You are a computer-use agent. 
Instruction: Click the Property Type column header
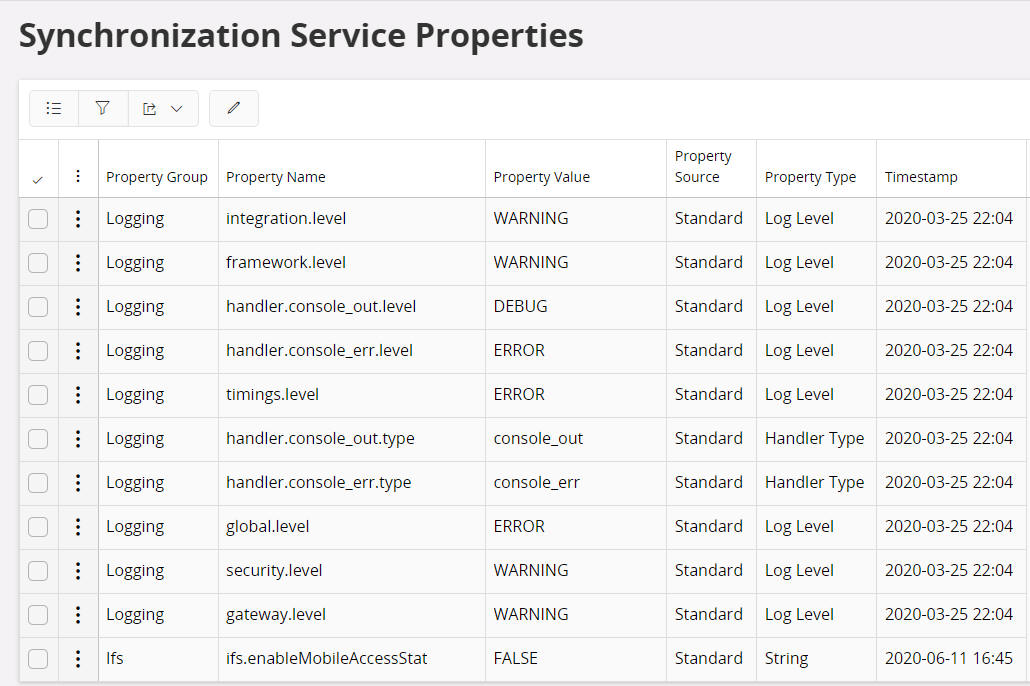[x=810, y=177]
